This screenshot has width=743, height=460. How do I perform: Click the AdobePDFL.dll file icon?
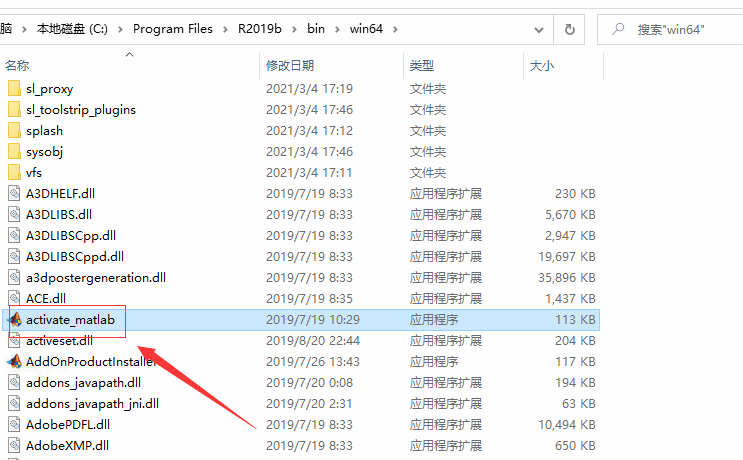coord(14,424)
